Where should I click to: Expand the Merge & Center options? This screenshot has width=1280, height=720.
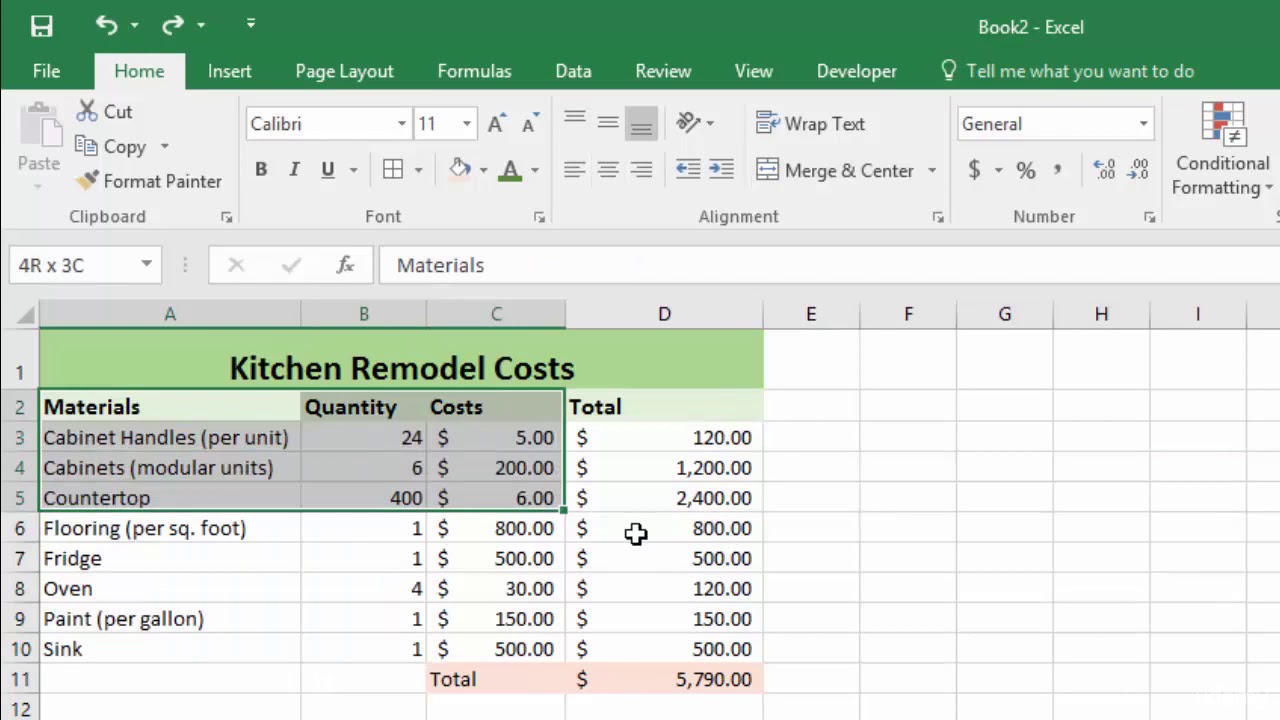pyautogui.click(x=932, y=171)
